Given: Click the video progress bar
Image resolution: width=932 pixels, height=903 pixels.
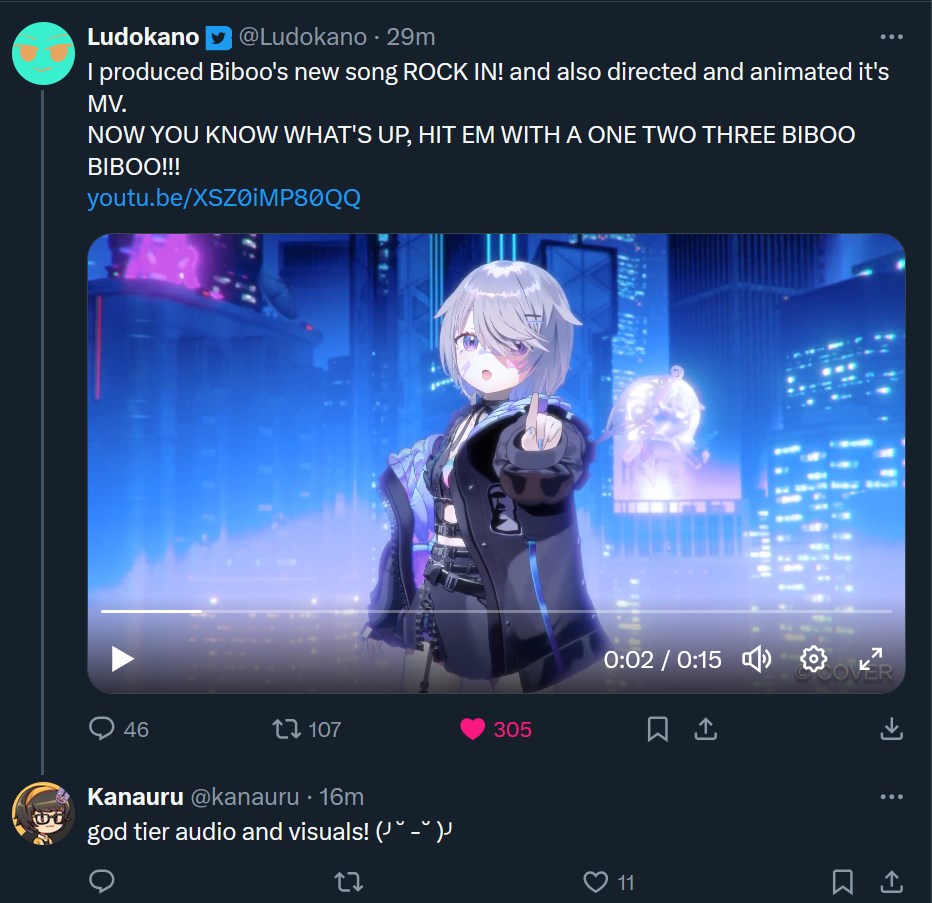Looking at the screenshot, I should [x=496, y=611].
